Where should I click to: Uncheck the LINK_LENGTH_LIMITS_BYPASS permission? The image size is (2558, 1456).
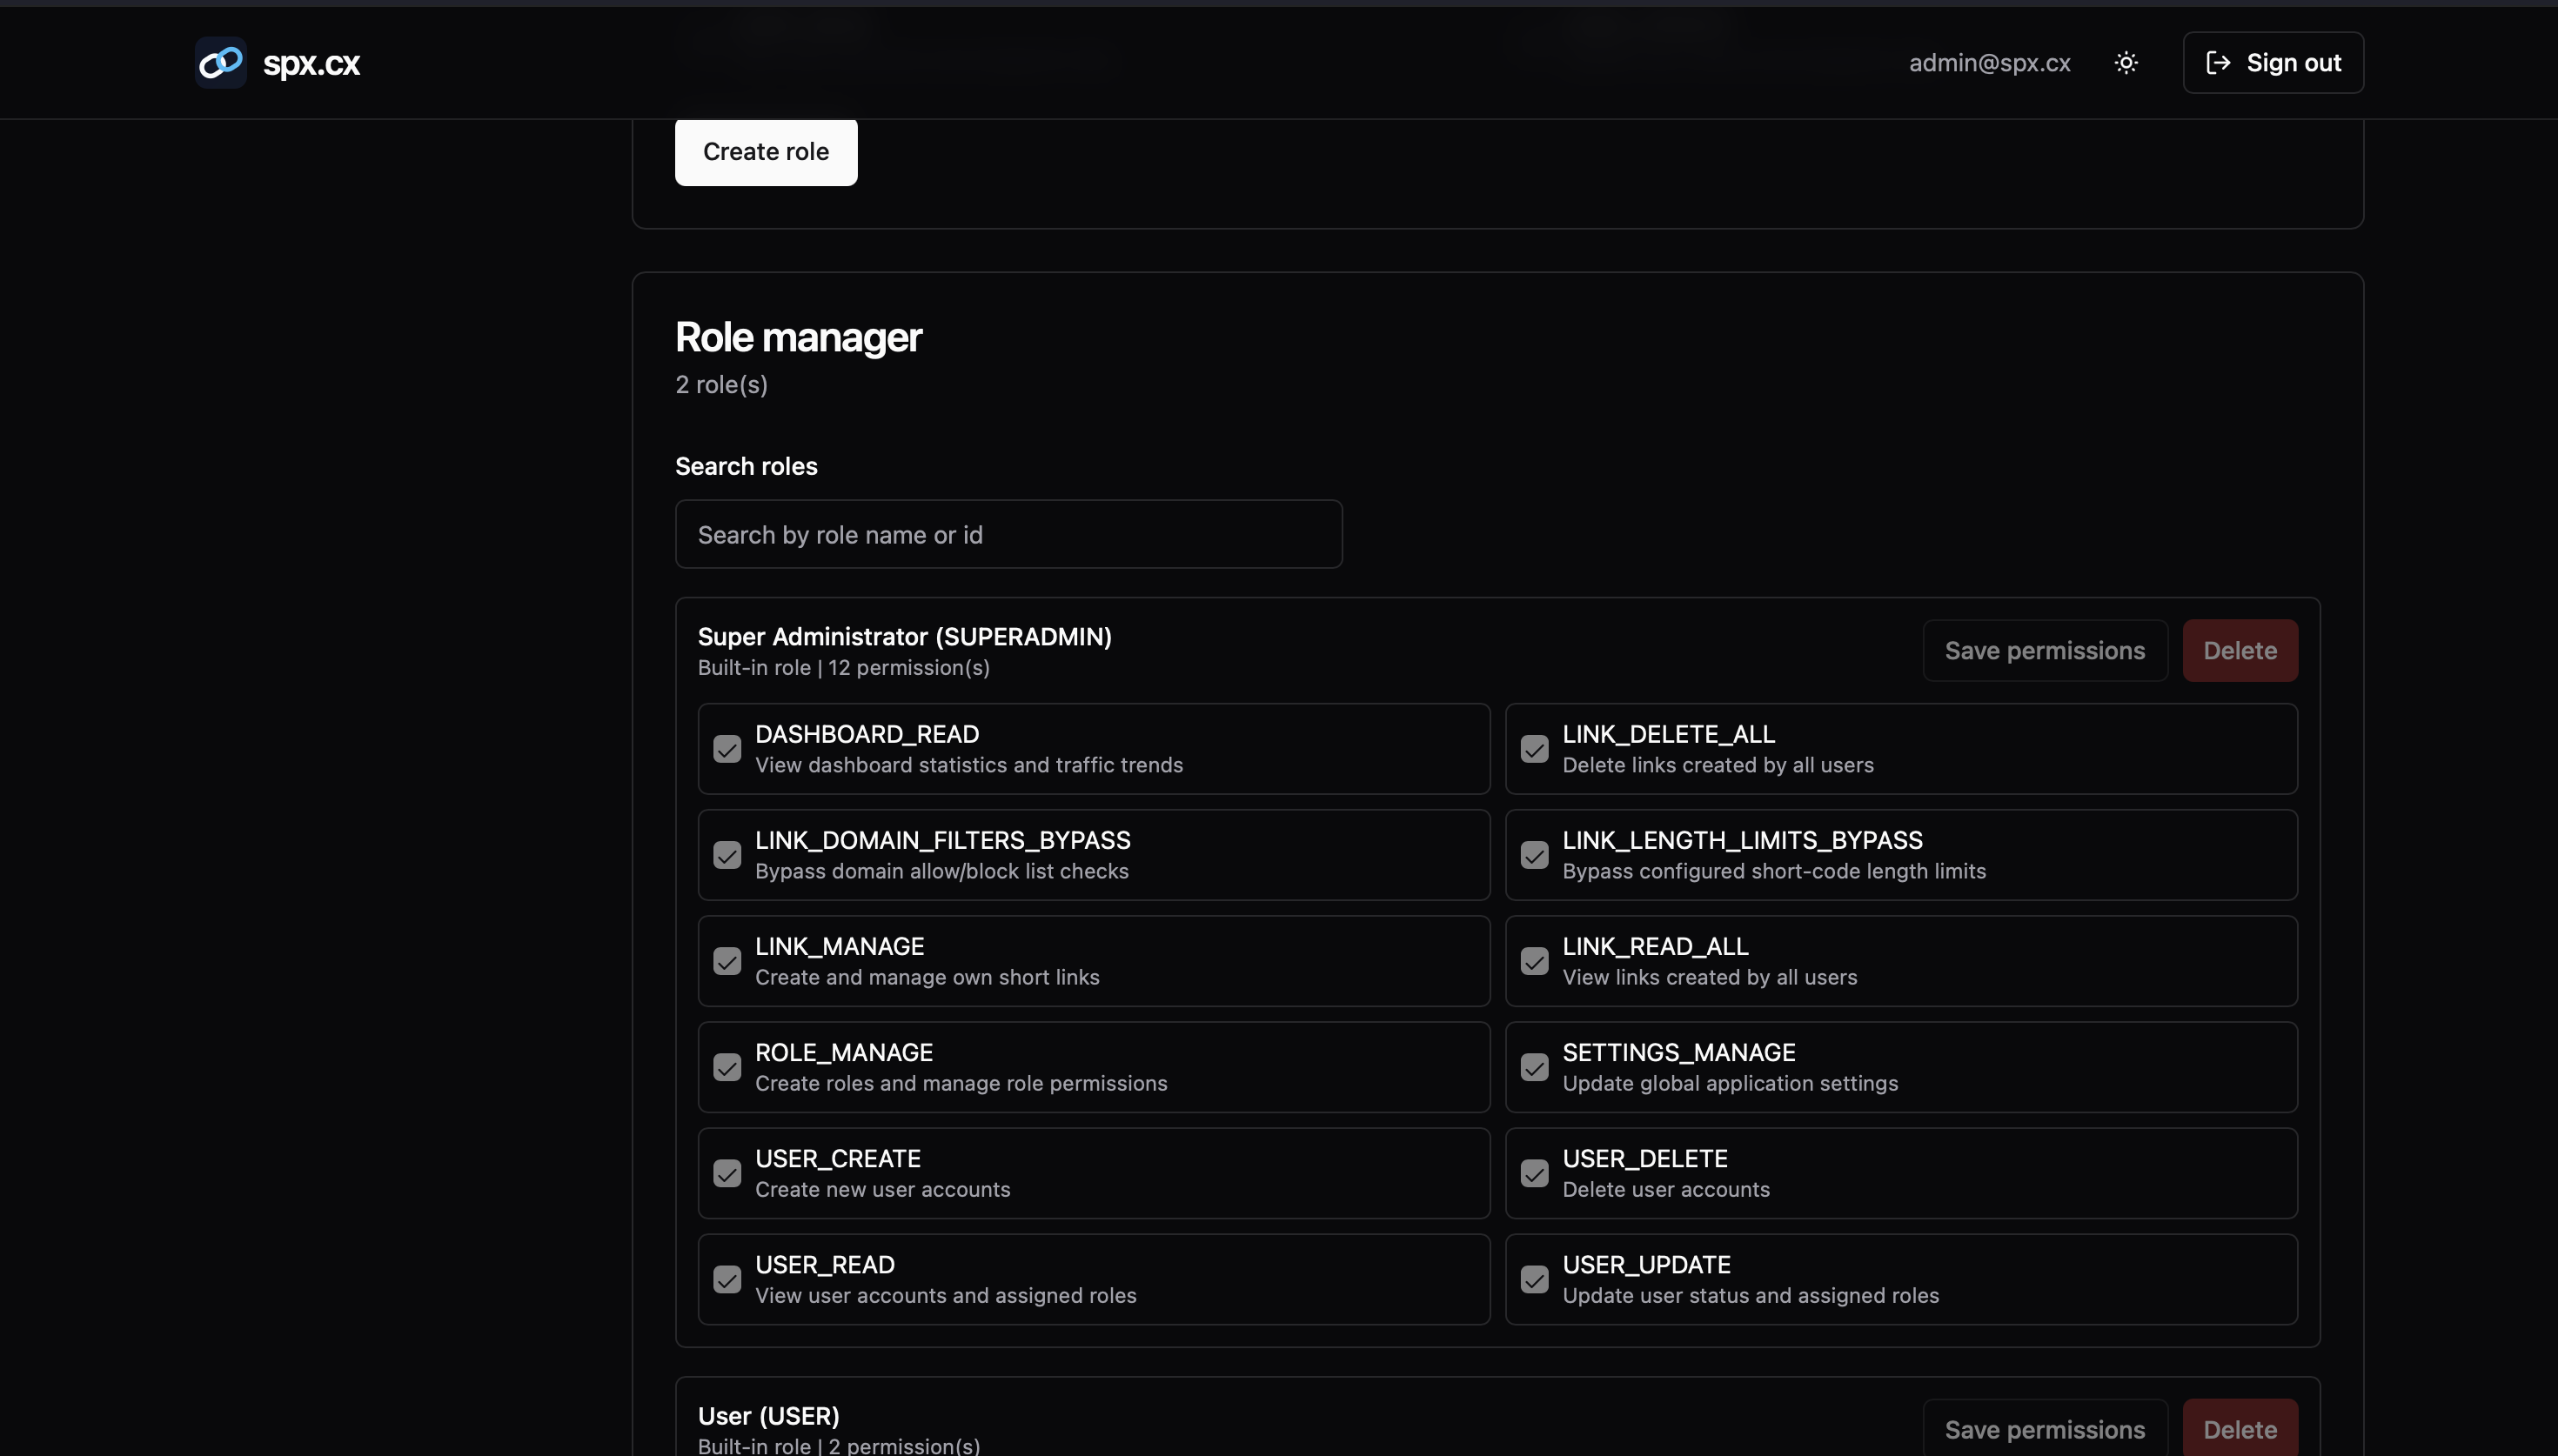click(1534, 855)
